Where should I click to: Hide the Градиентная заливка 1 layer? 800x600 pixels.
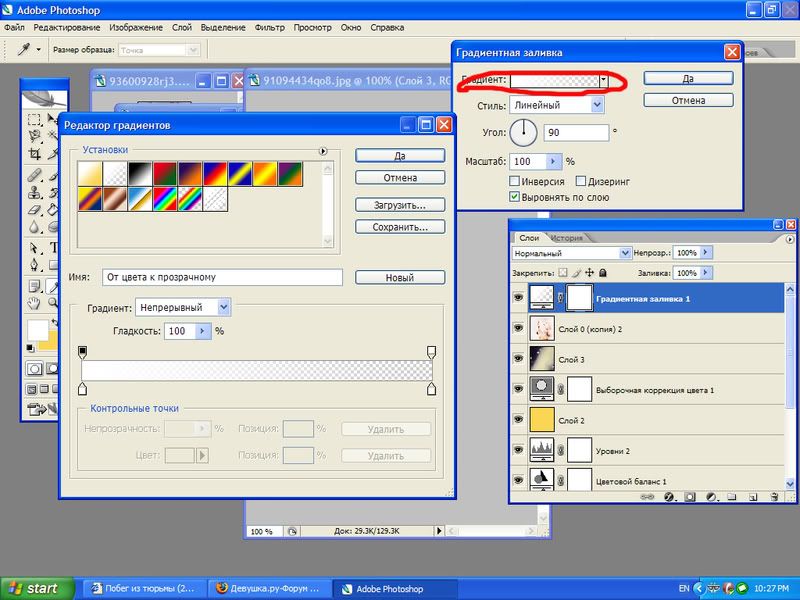[x=518, y=297]
